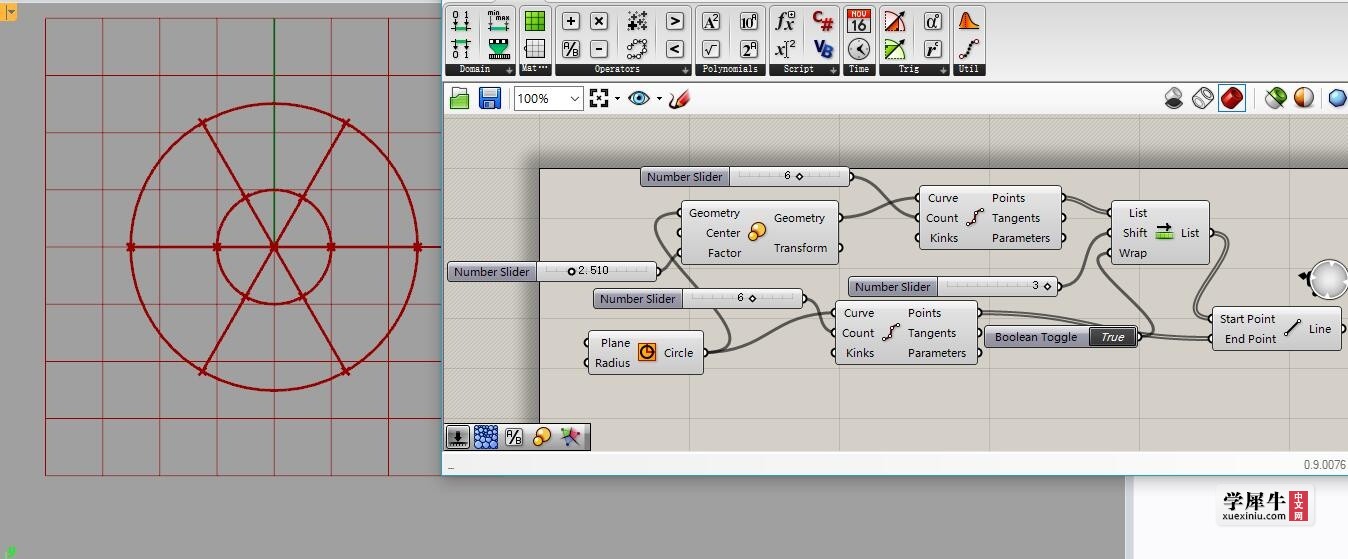The height and width of the screenshot is (559, 1348).
Task: Select the VB script component
Action: point(823,48)
